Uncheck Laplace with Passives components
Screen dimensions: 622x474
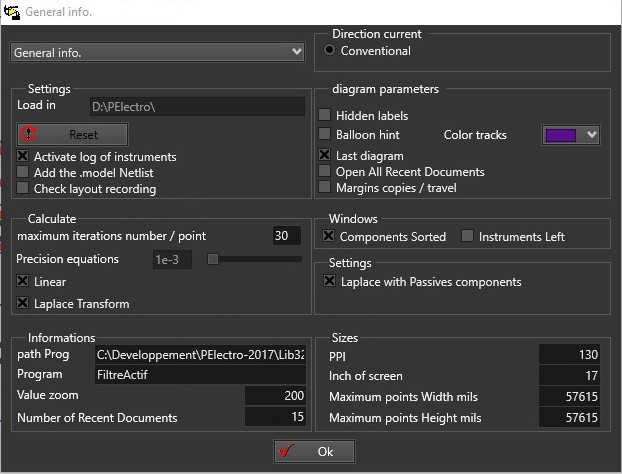click(329, 281)
